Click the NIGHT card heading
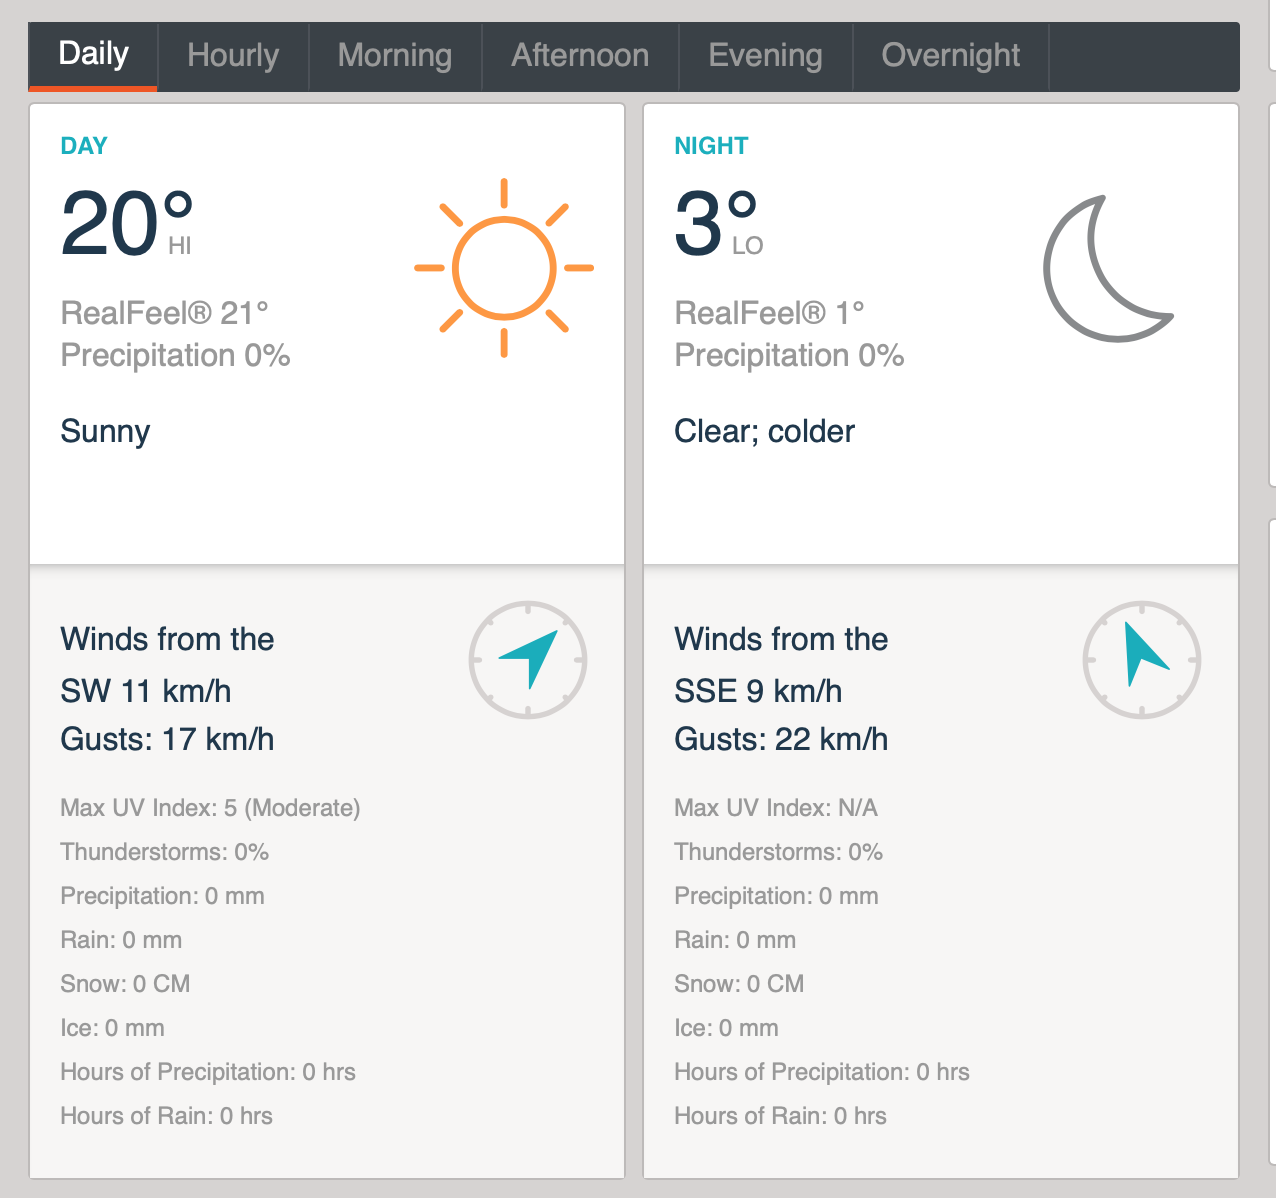 click(711, 146)
